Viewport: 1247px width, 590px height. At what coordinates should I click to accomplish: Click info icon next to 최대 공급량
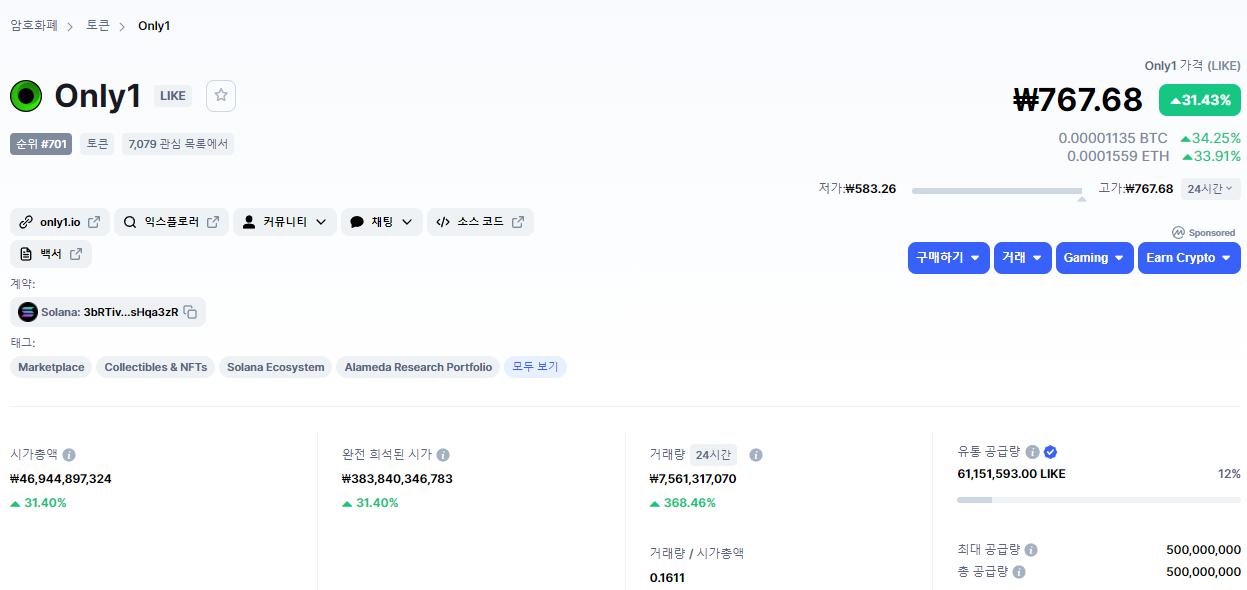(1031, 550)
